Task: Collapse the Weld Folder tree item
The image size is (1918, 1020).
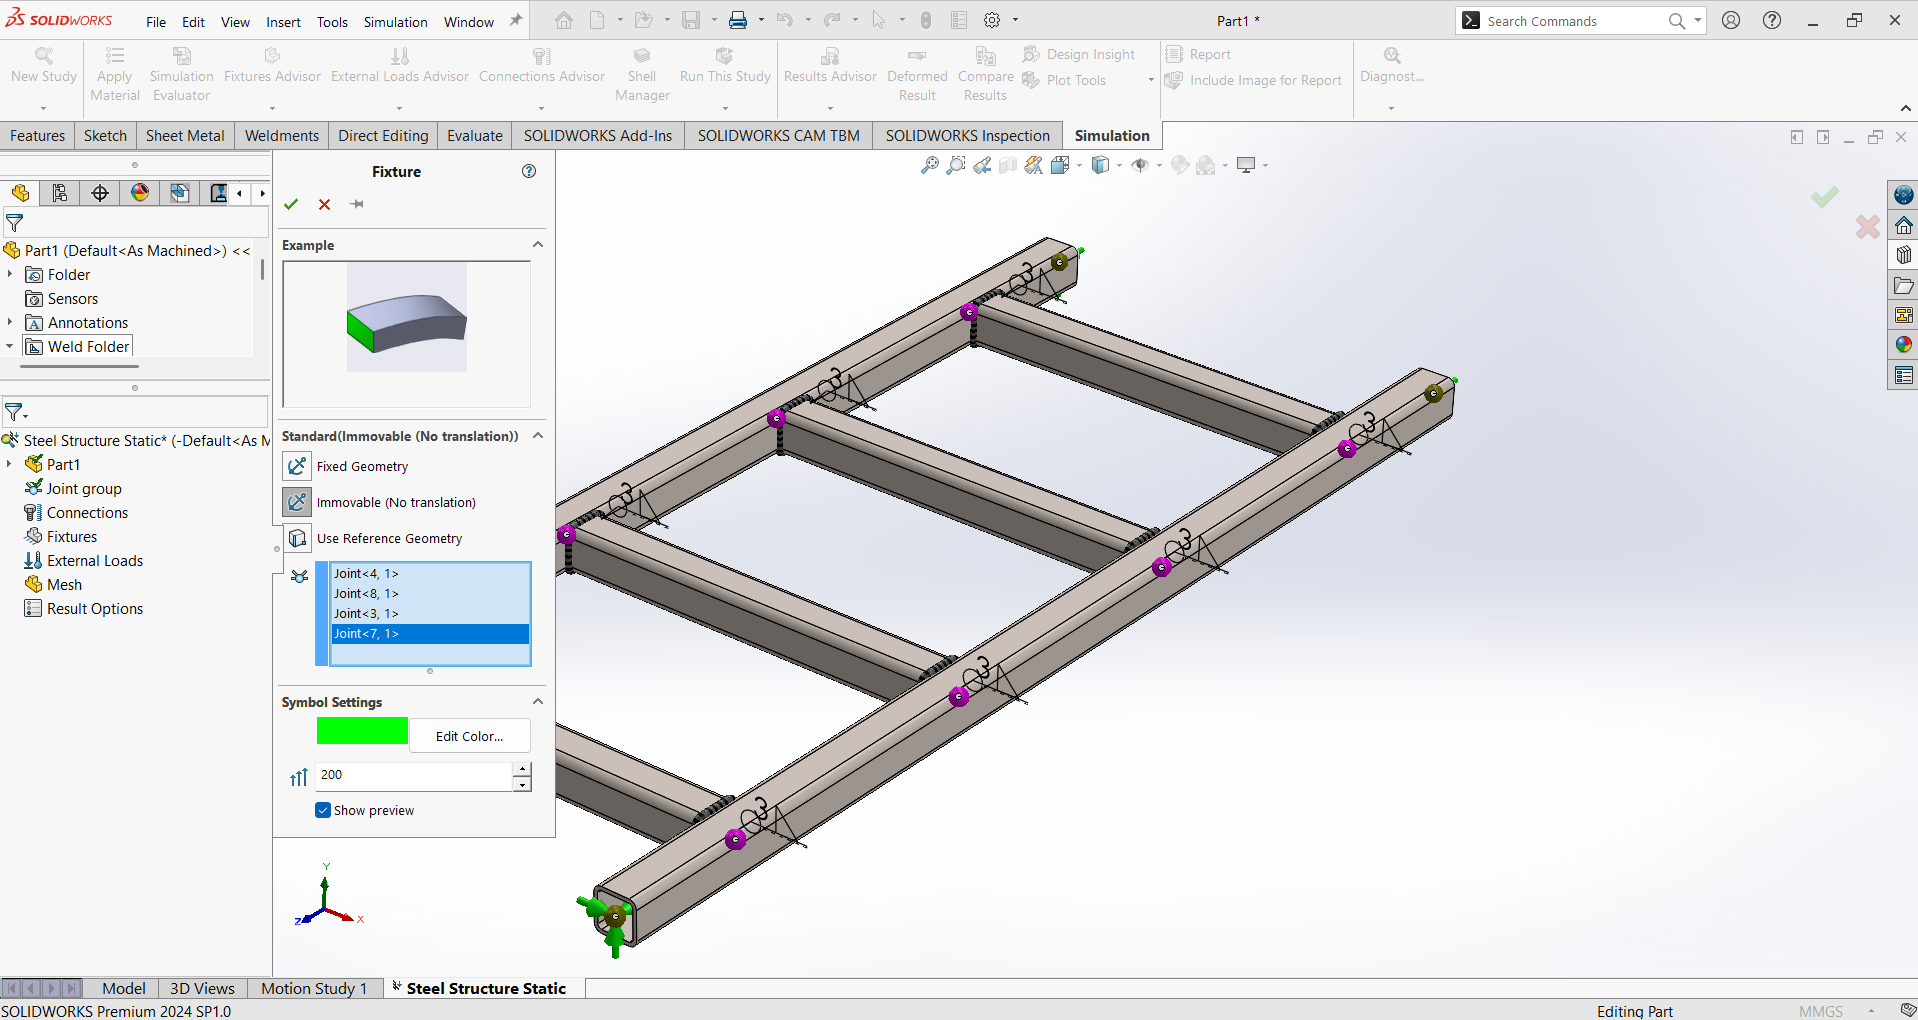Action: pos(10,346)
